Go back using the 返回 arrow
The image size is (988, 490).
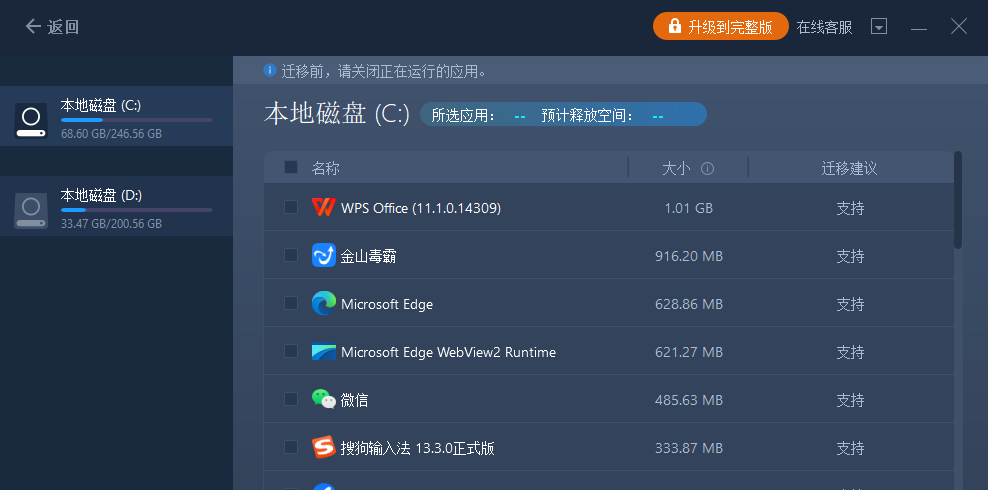[33, 26]
